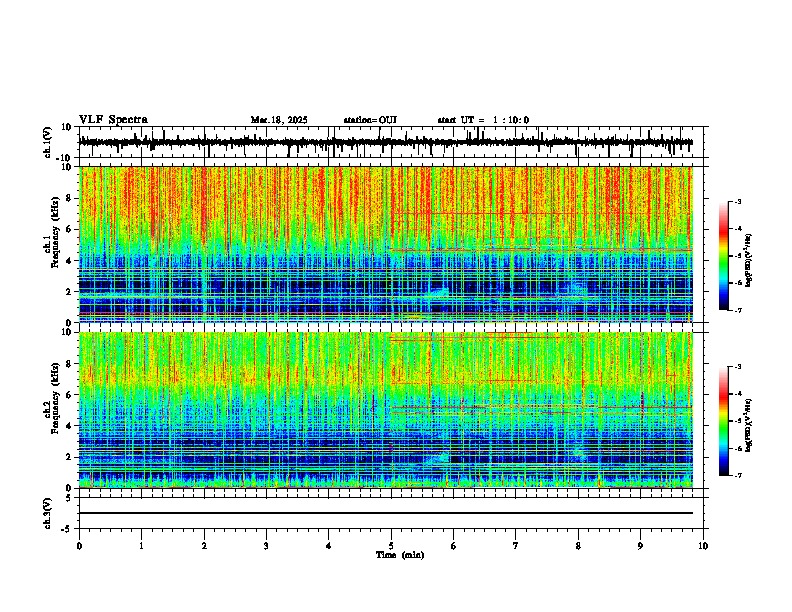Click the ch.1 spectrogram color bar
792x612 pixels.
click(724, 256)
